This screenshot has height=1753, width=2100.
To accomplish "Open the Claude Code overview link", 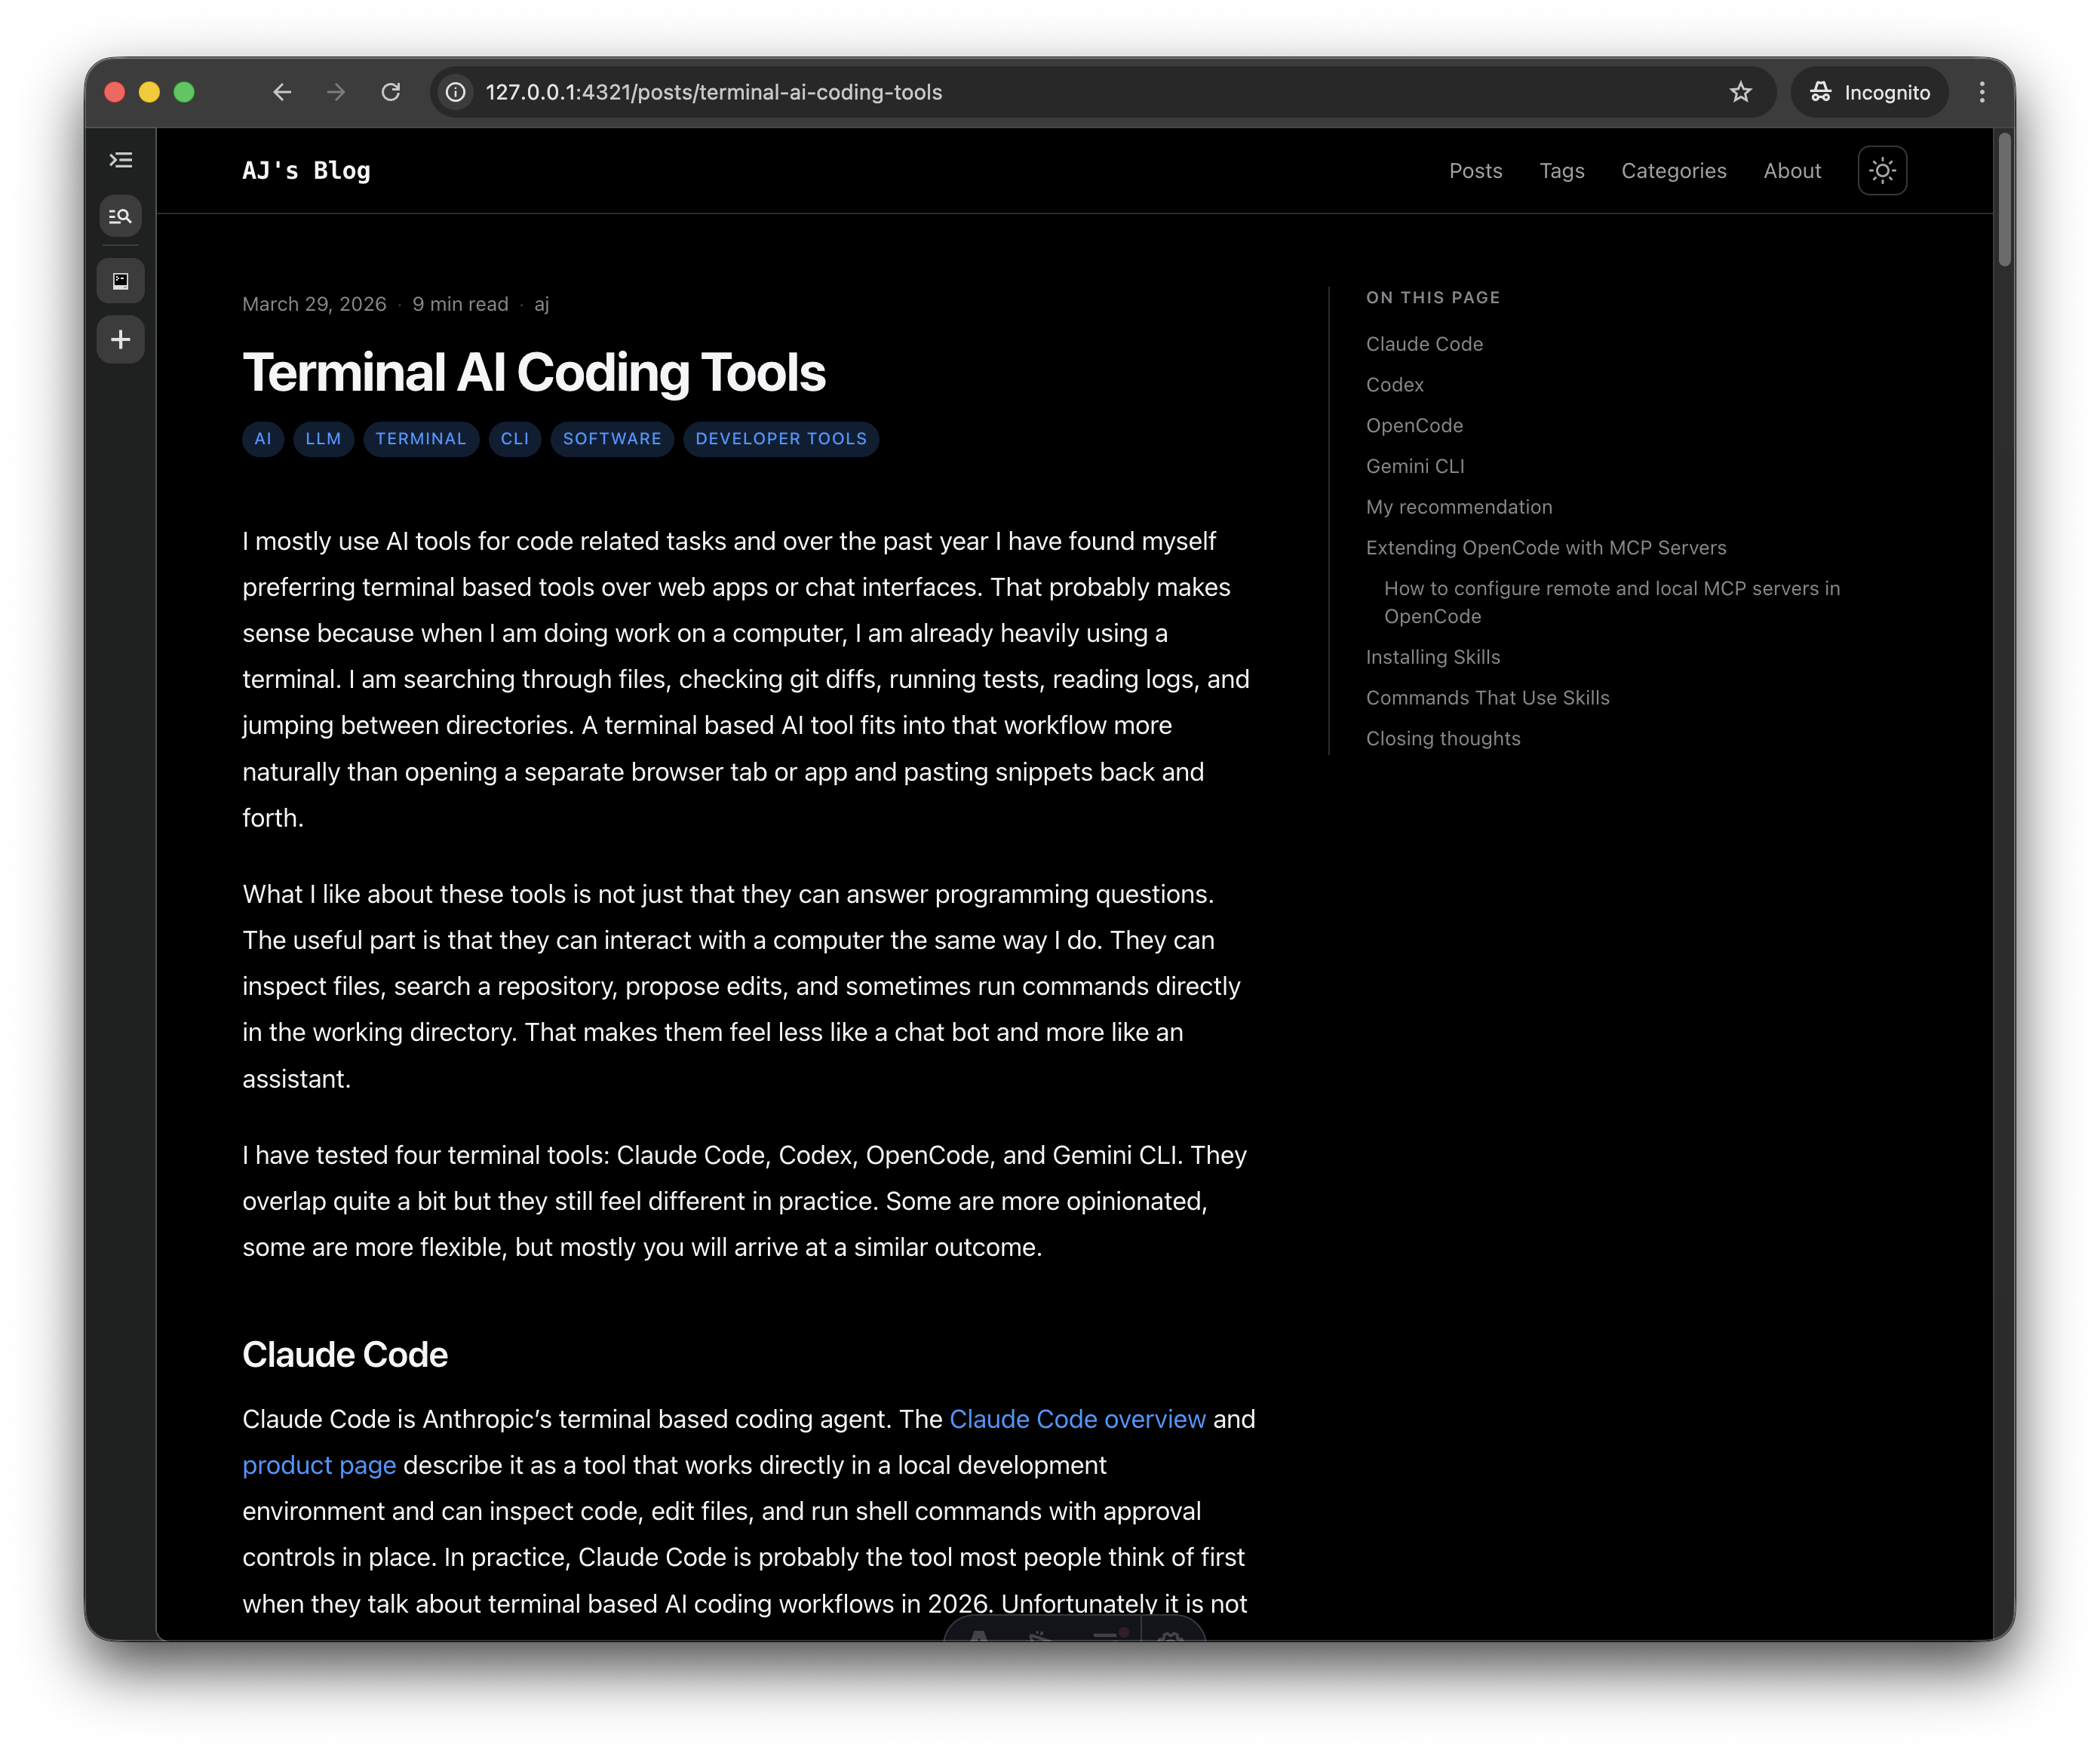I will (x=1077, y=1419).
